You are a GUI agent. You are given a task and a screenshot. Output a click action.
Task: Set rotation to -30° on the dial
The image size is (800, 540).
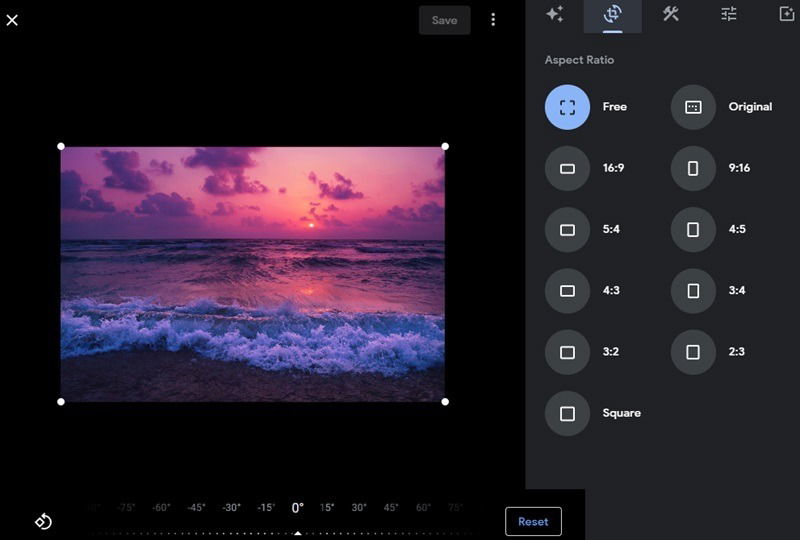pos(231,507)
